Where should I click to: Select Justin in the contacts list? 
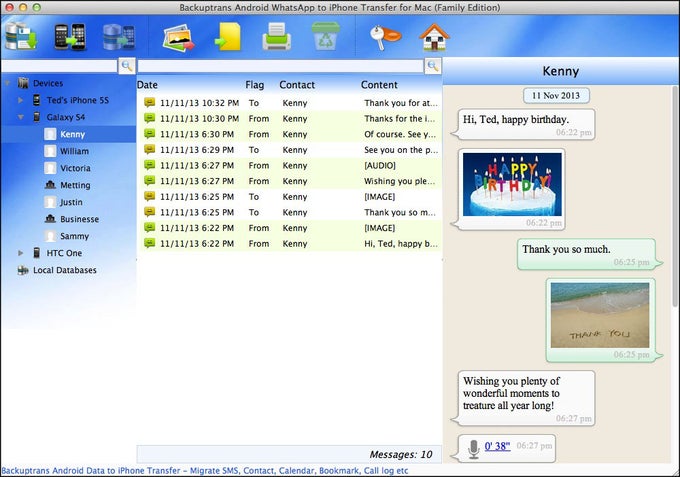pos(71,202)
